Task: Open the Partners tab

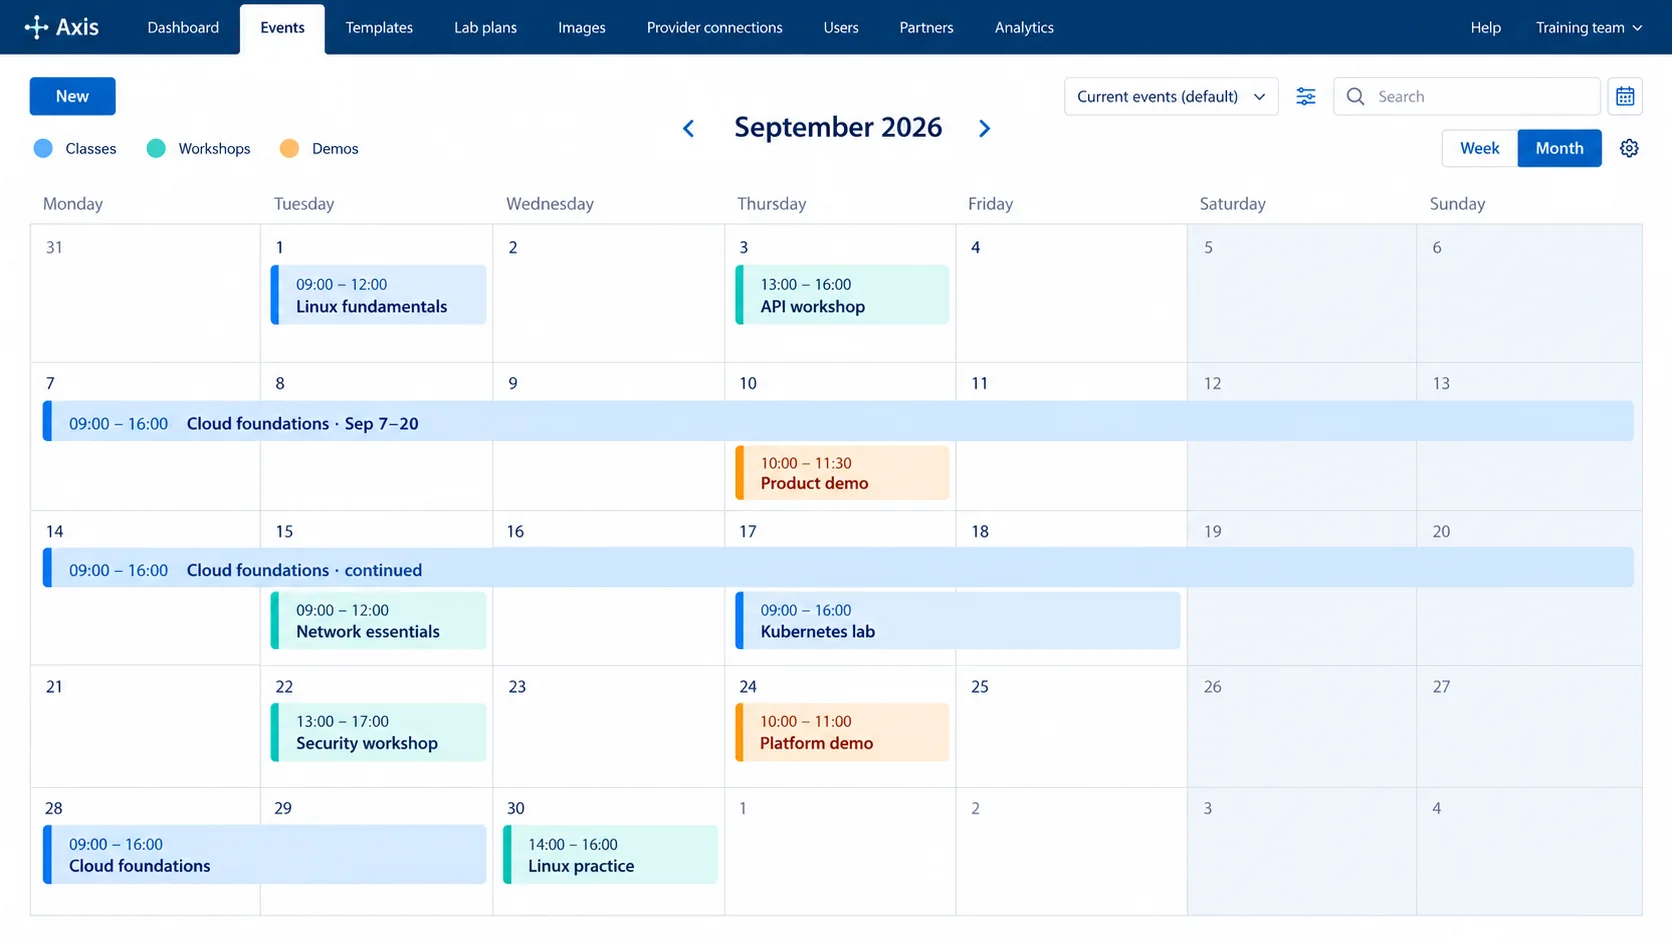Action: (926, 27)
